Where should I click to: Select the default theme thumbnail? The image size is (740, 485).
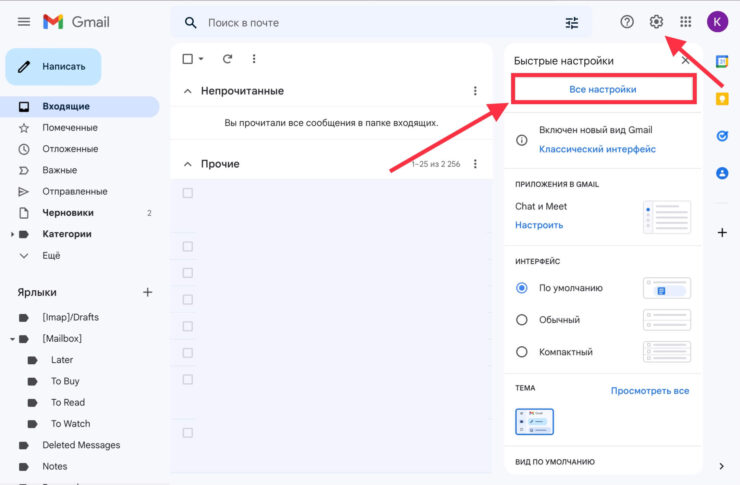click(534, 422)
